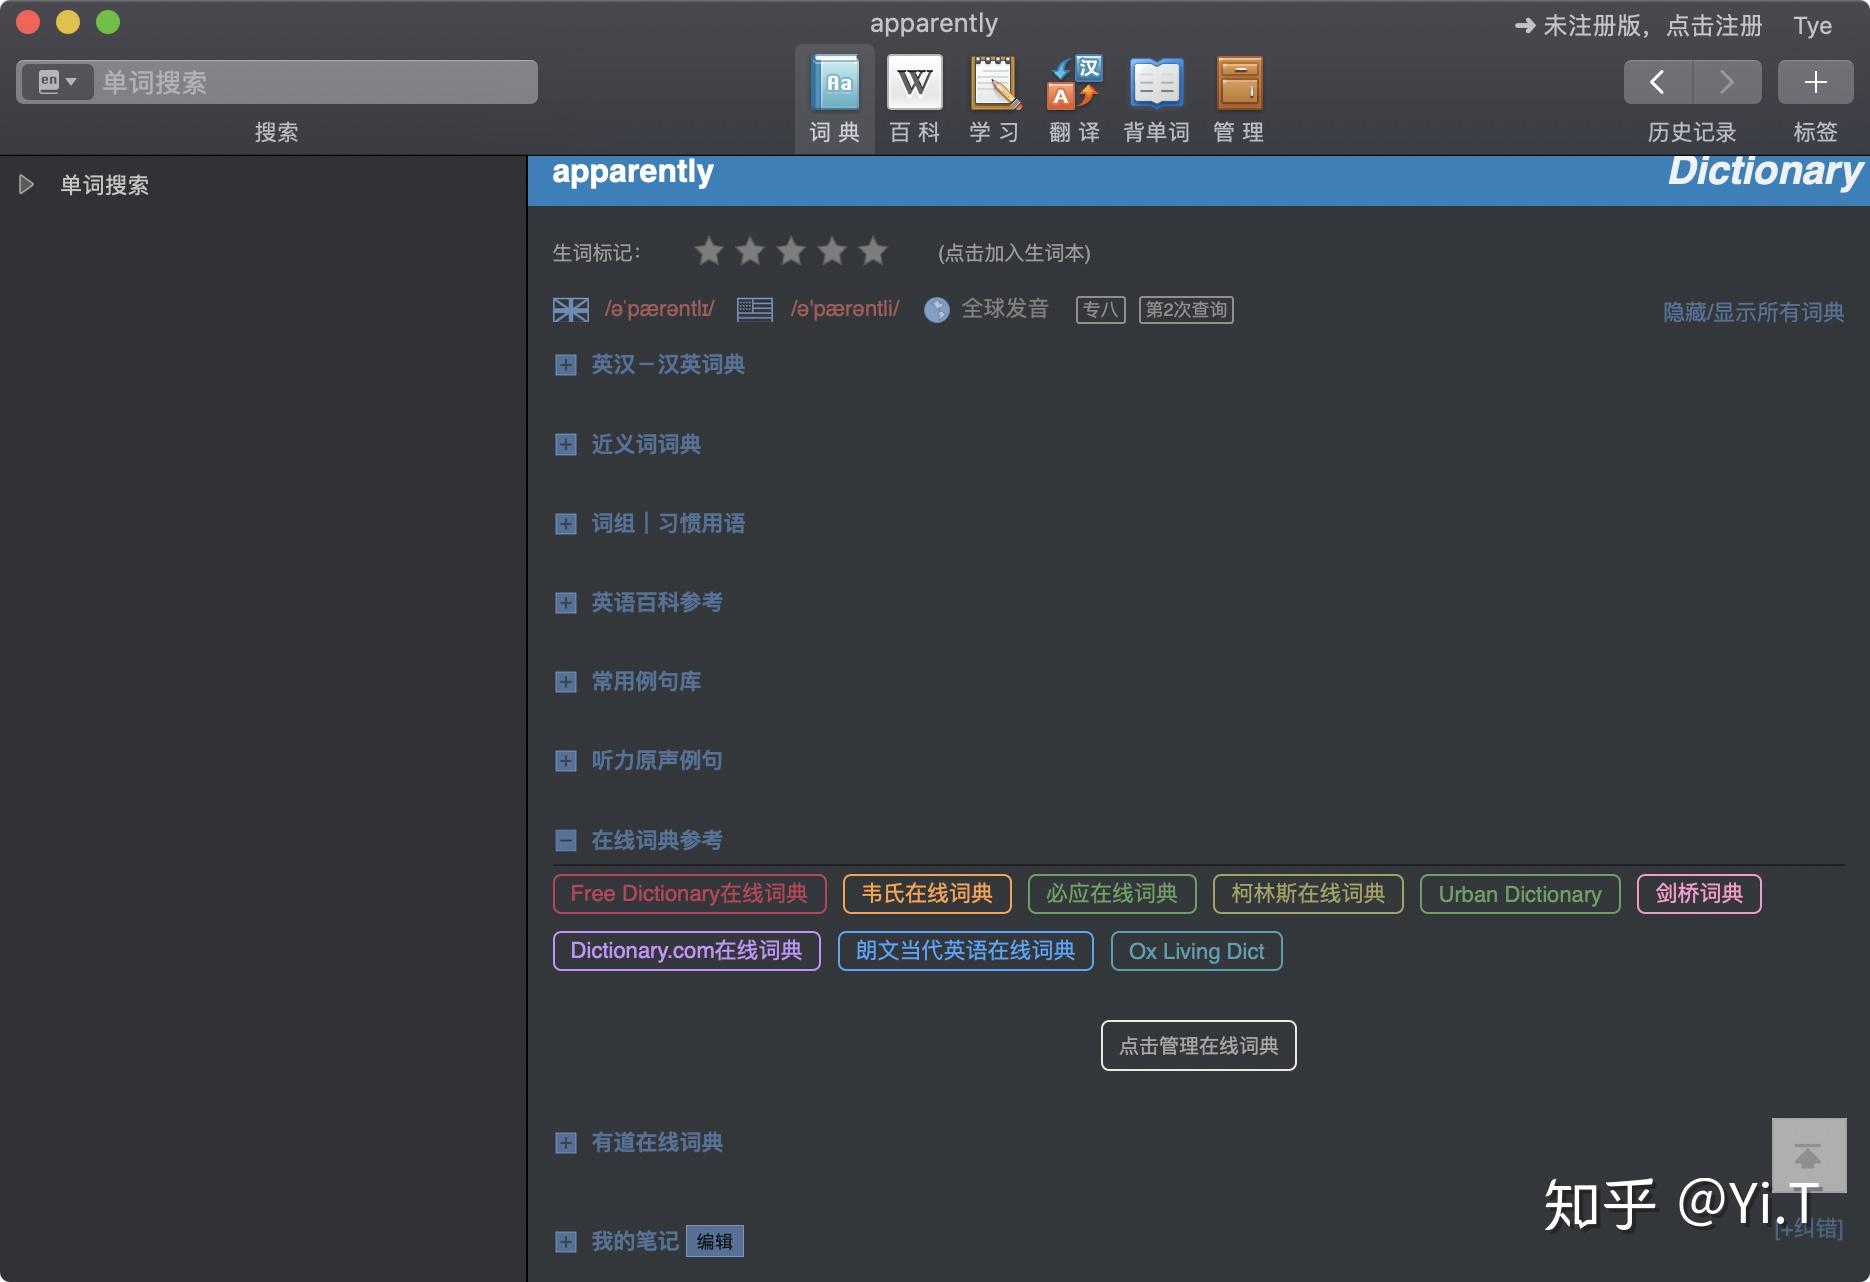Rate the word with second star
The height and width of the screenshot is (1282, 1870).
[750, 251]
